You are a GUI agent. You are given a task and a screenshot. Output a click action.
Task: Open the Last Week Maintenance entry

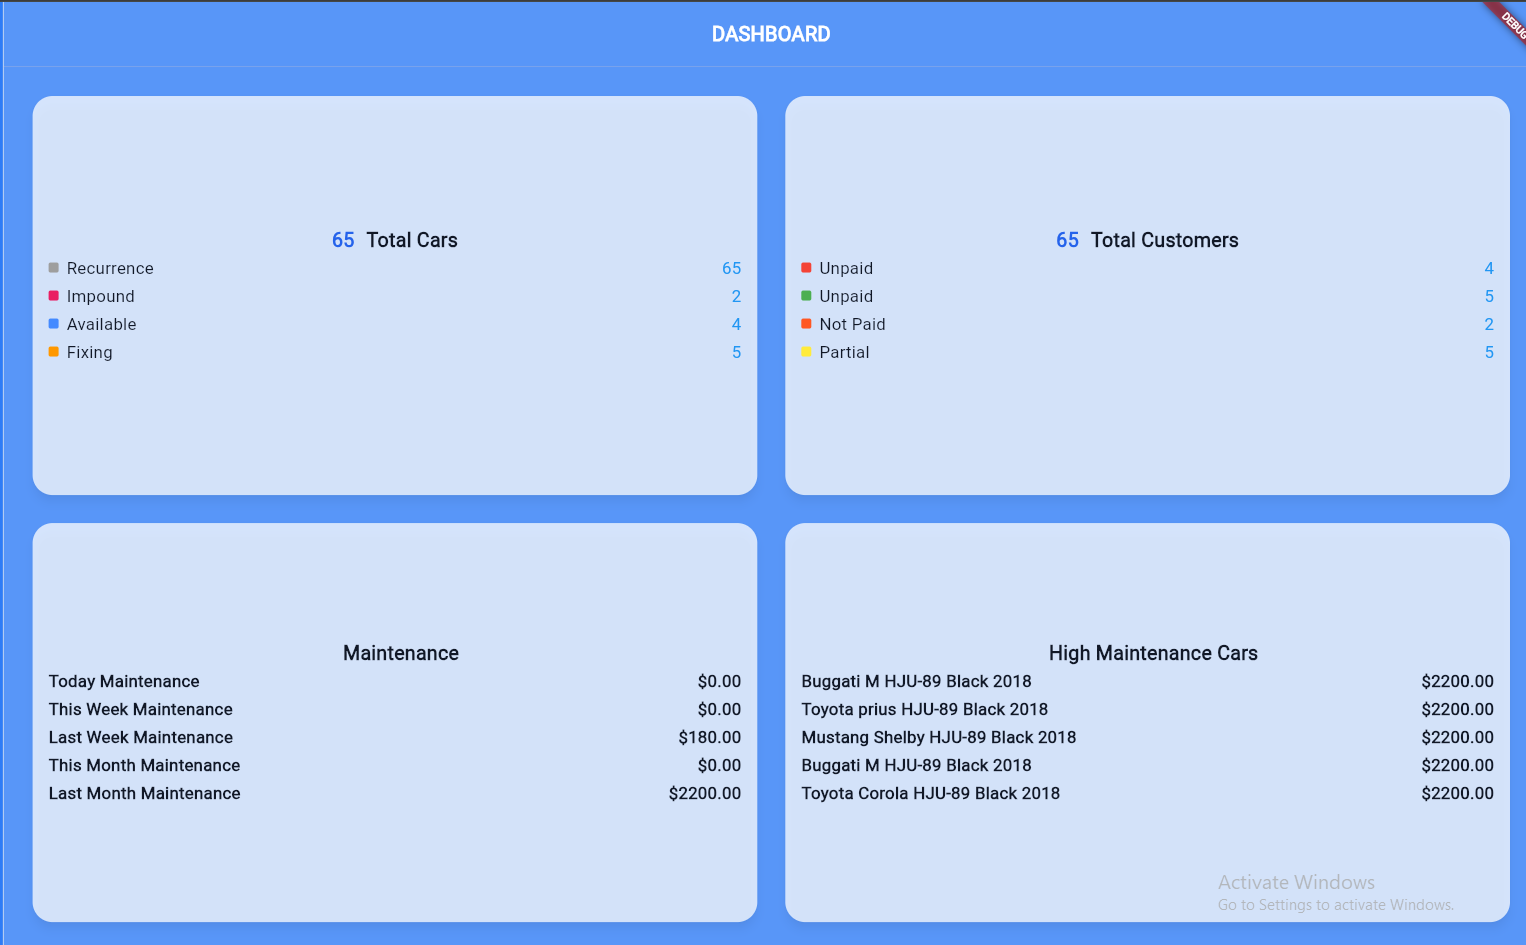[x=141, y=737]
